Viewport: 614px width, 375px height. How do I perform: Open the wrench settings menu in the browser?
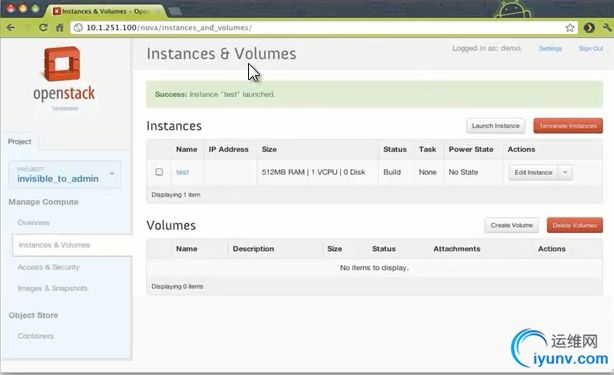tap(607, 28)
